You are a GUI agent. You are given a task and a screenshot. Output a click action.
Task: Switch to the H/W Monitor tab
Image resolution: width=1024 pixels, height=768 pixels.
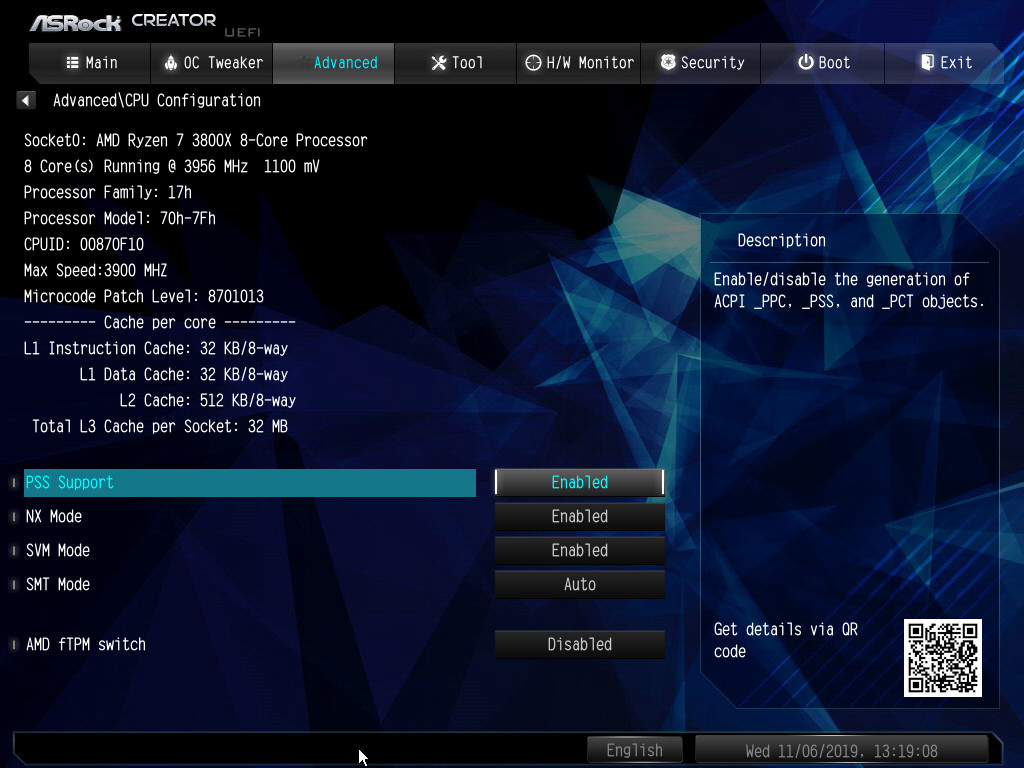tap(580, 62)
